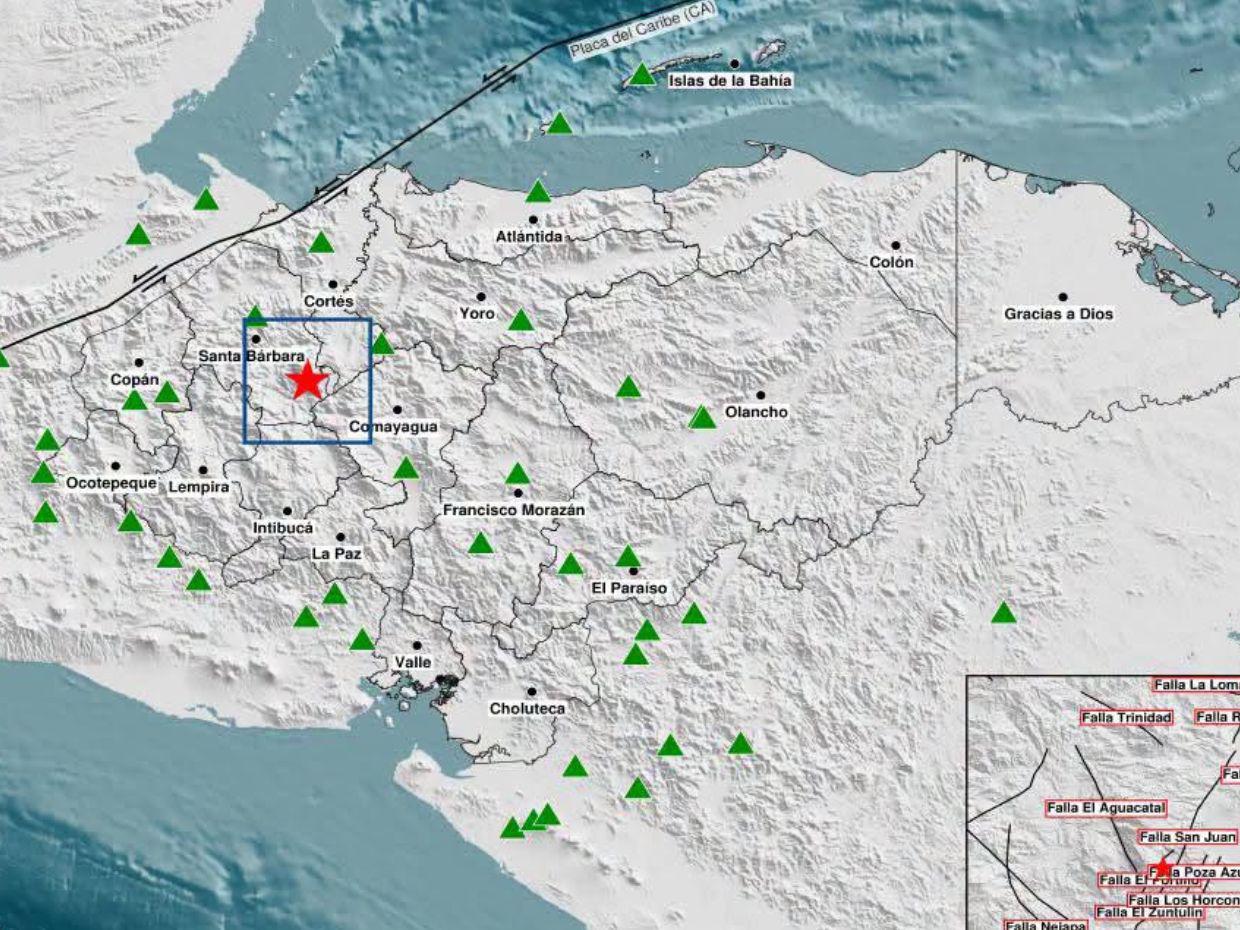Viewport: 1240px width, 930px height.
Task: Select the Falla San Juan label
Action: (x=1188, y=837)
